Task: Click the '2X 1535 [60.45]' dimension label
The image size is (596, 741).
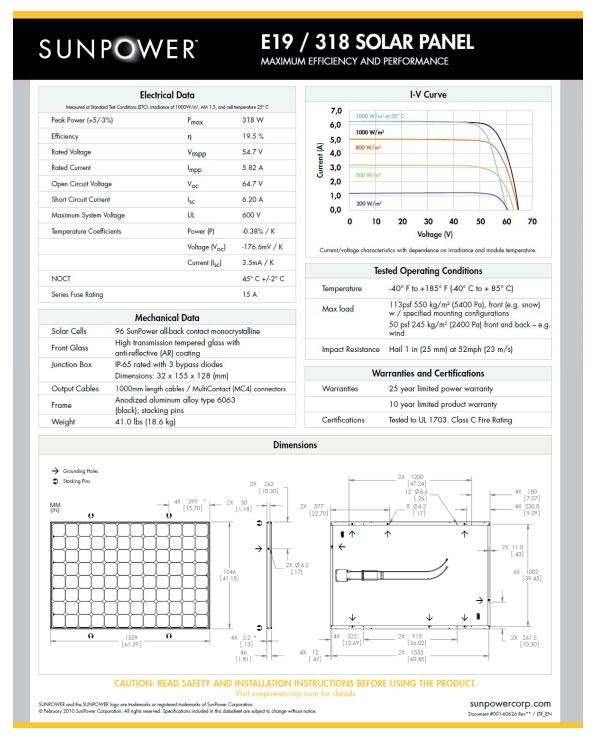Action: pyautogui.click(x=412, y=655)
